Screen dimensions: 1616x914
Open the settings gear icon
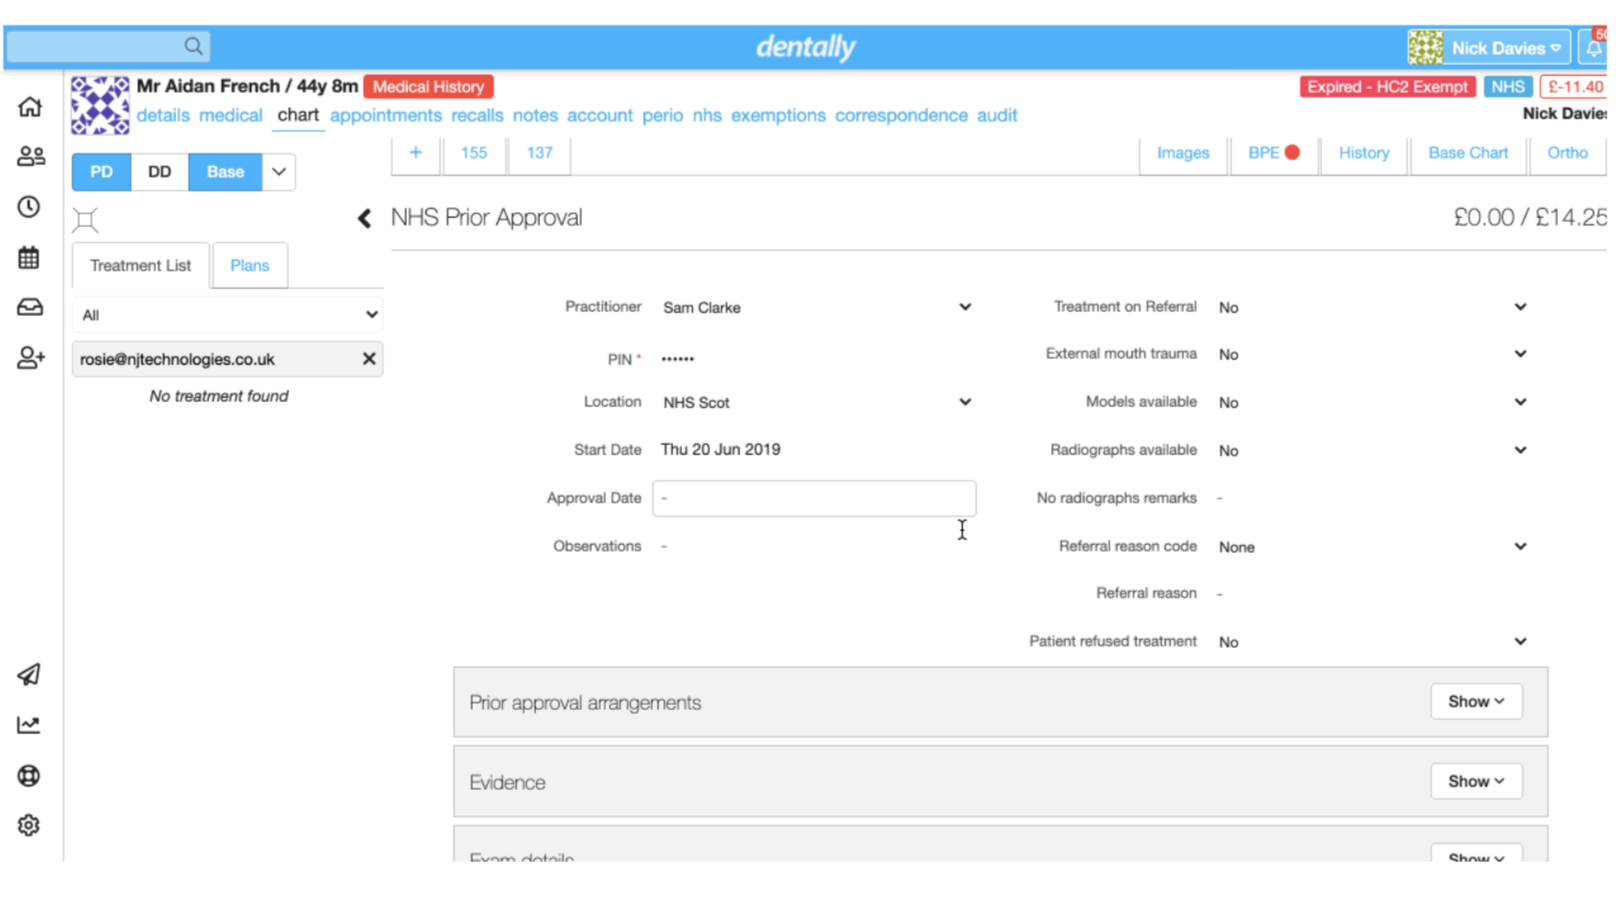[x=29, y=826]
